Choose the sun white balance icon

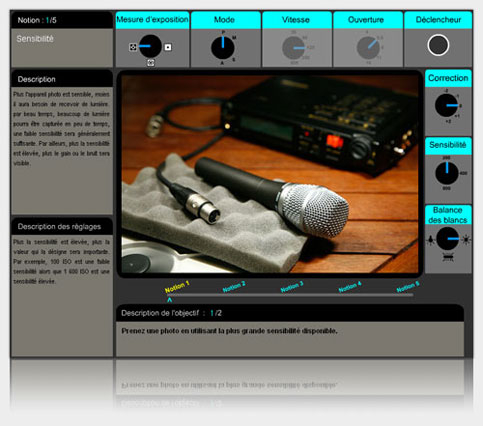click(466, 239)
